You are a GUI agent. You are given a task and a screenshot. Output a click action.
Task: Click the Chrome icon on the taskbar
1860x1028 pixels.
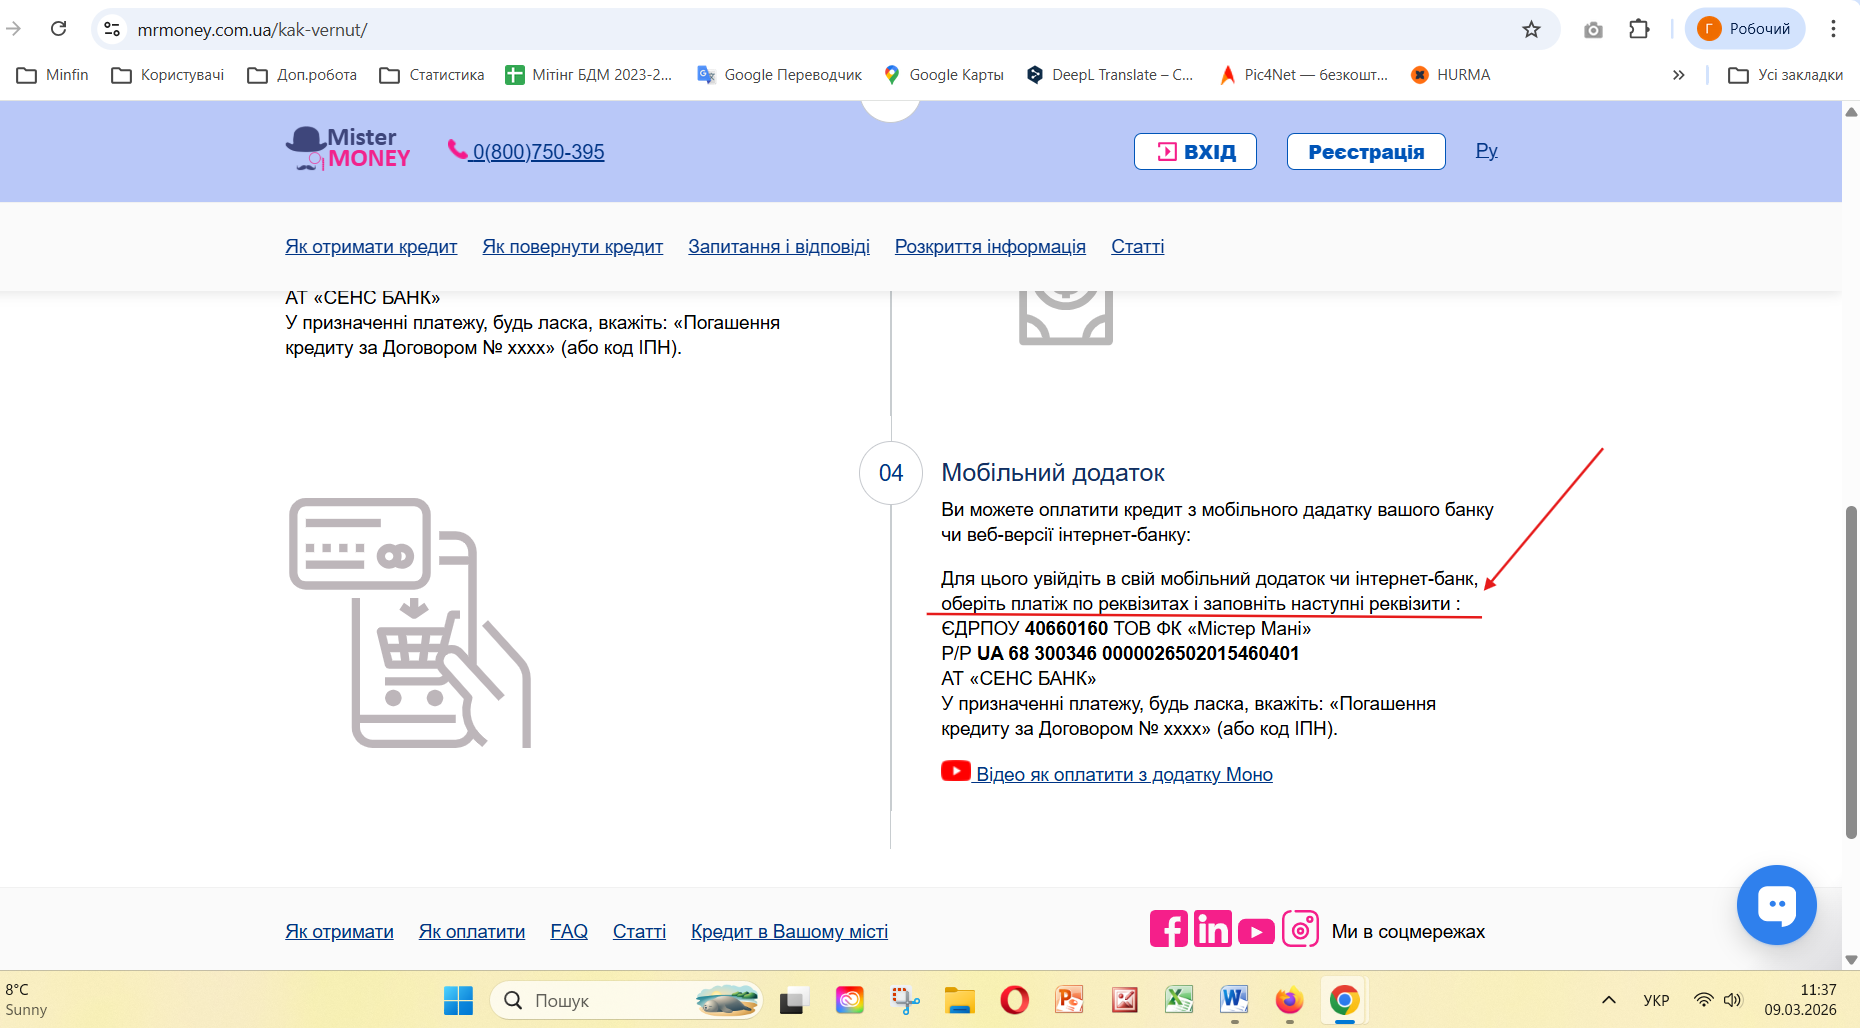[1344, 1000]
